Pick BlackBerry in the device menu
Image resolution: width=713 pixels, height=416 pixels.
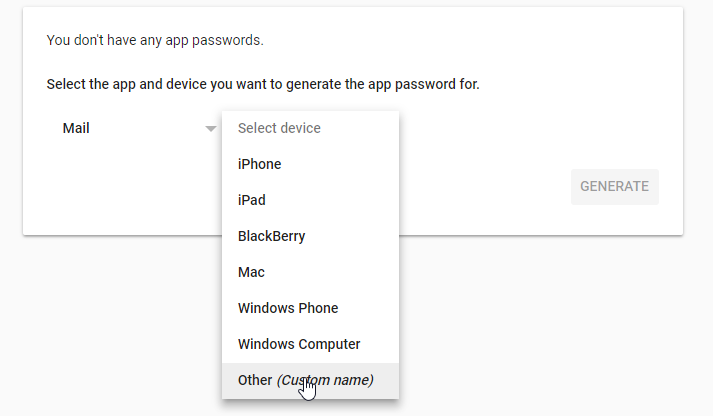tap(272, 236)
